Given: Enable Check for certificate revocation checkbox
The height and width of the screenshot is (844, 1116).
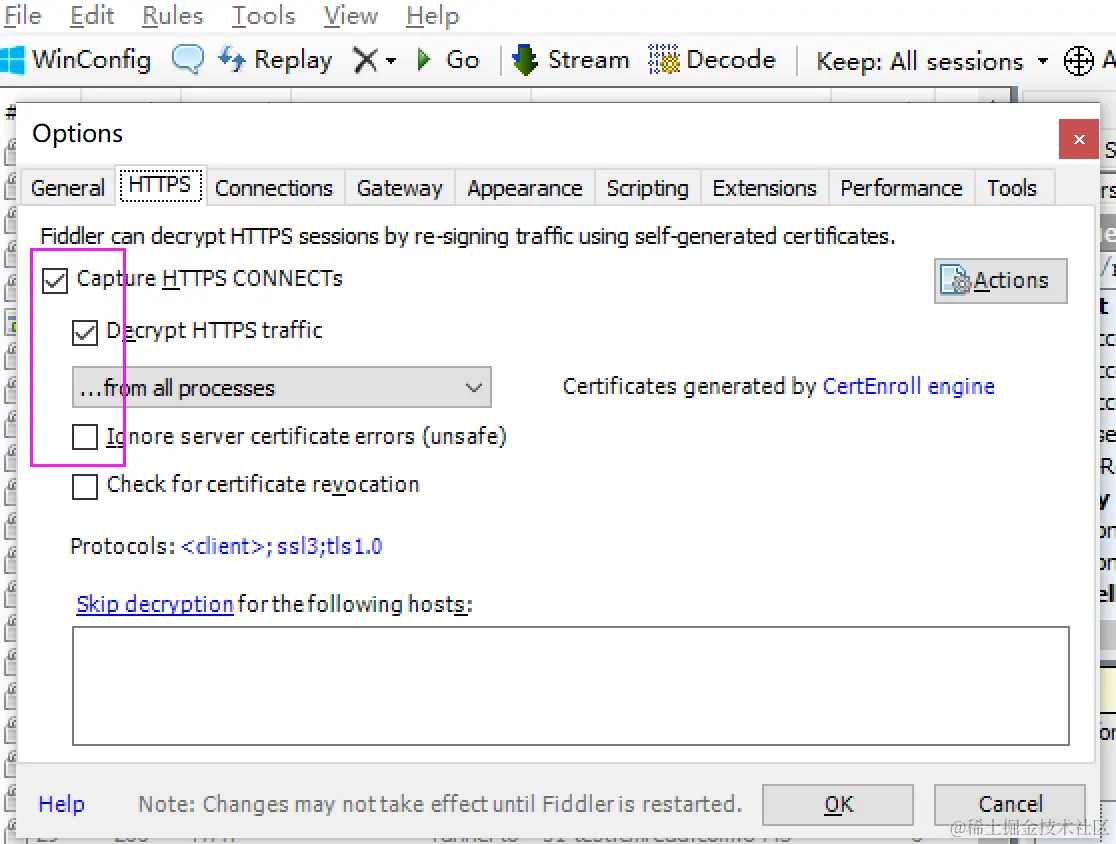Looking at the screenshot, I should (x=85, y=487).
